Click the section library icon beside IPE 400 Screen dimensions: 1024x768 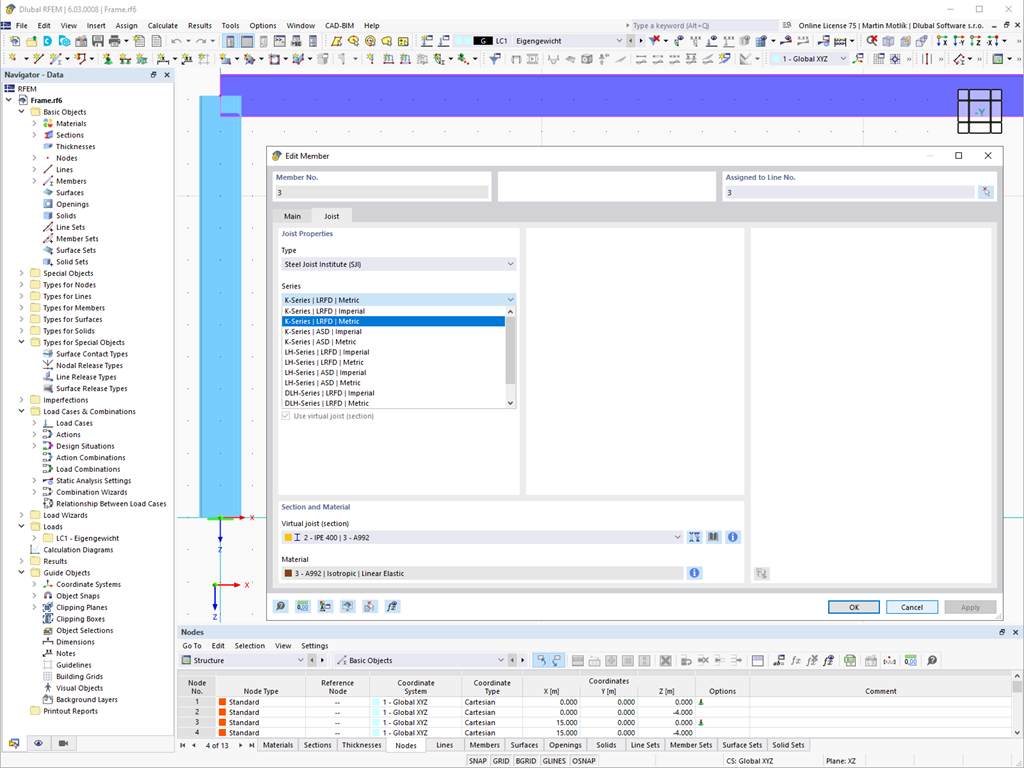pos(713,537)
